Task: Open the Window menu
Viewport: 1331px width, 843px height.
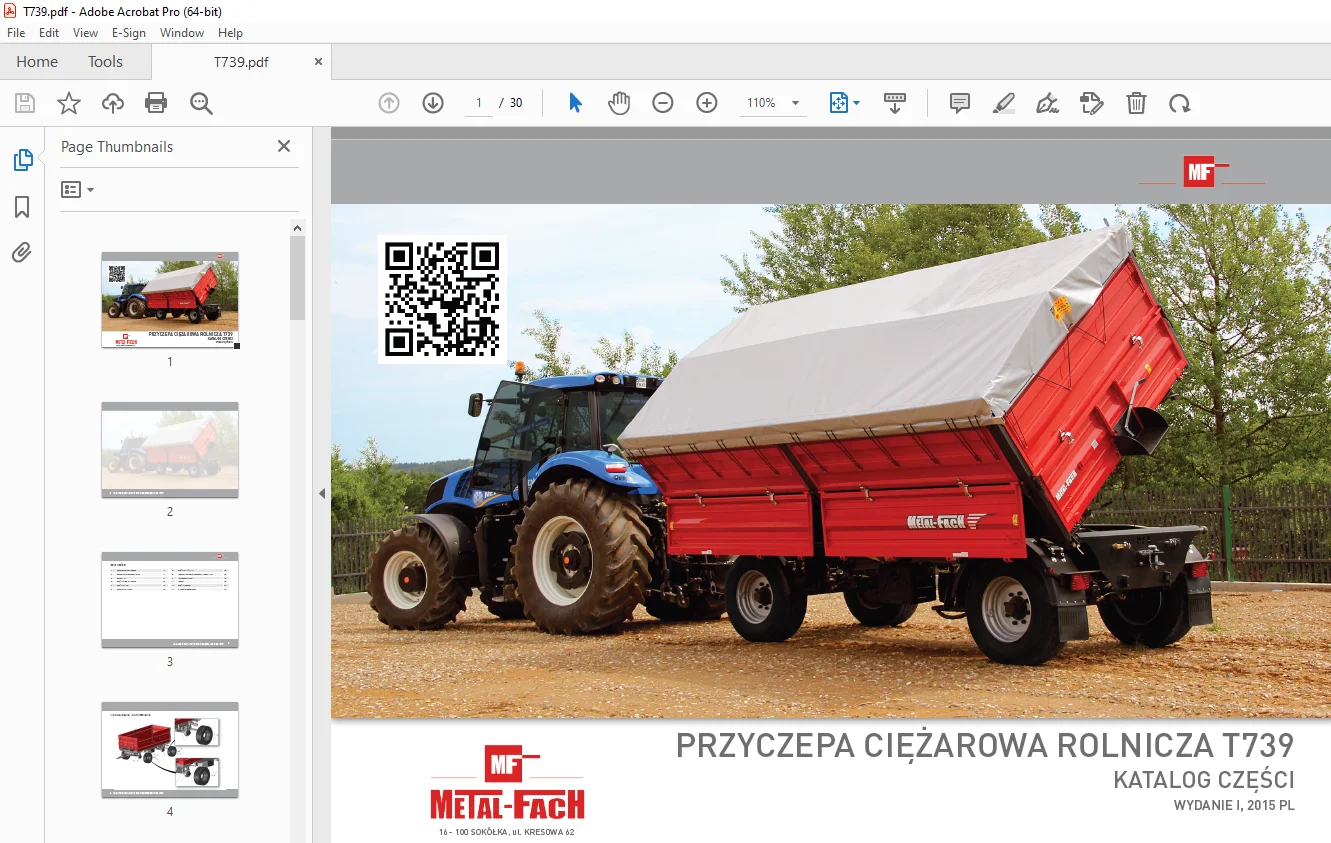Action: pos(182,33)
